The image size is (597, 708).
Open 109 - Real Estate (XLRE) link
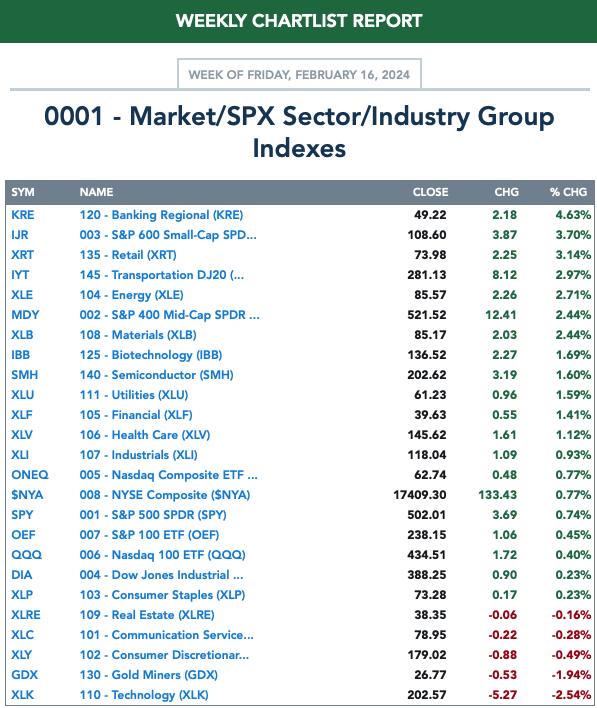click(x=147, y=615)
